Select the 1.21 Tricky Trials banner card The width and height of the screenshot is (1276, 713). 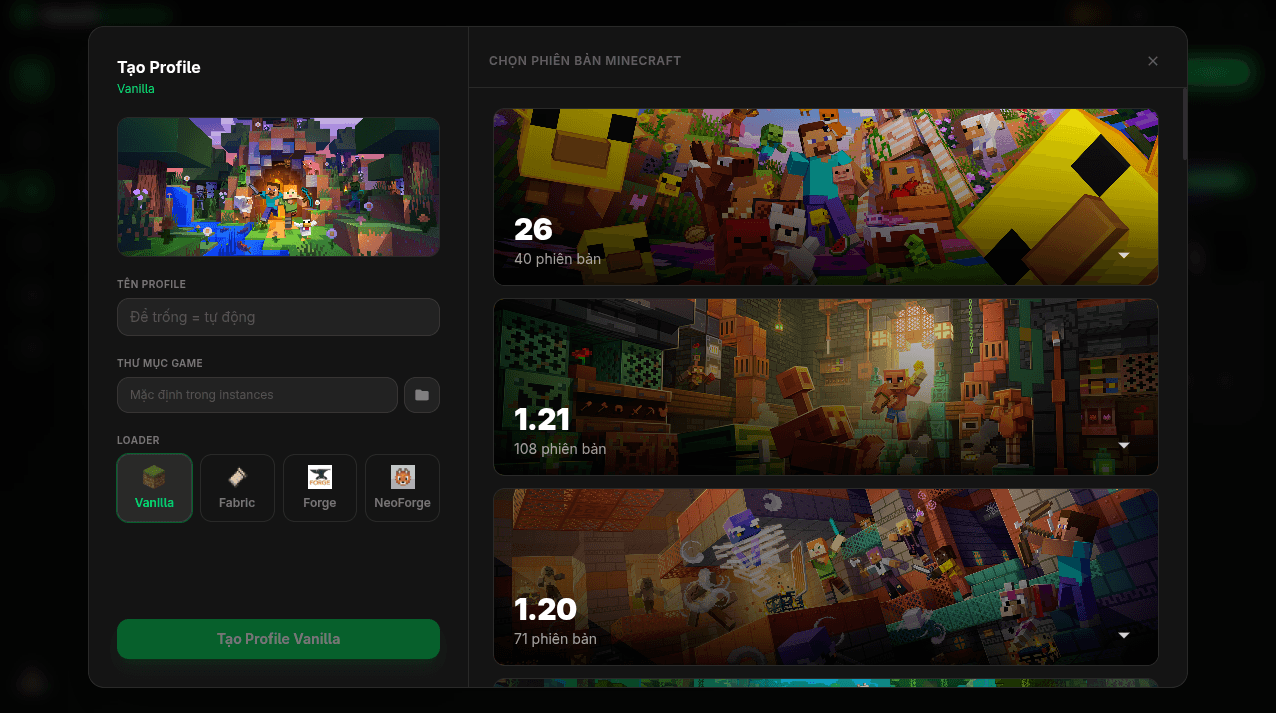tap(826, 387)
